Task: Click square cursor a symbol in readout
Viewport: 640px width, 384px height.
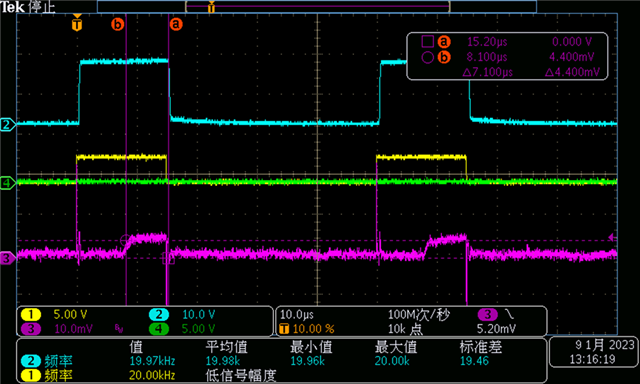Action: point(427,42)
